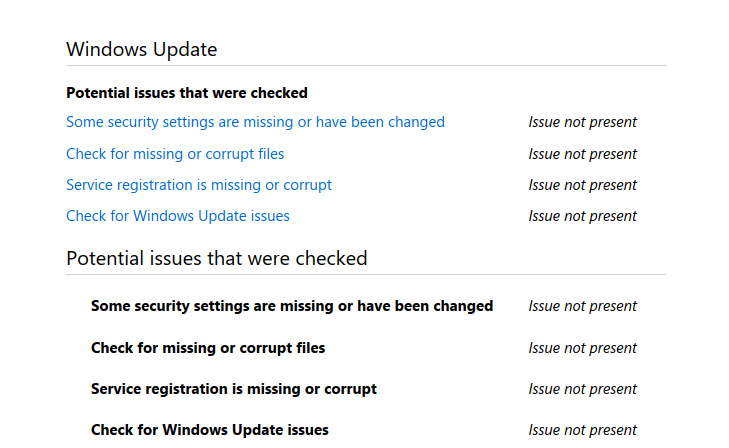This screenshot has height=448, width=729.
Task: Open the blue "Check for Windows Update issues" link
Action: click(x=178, y=216)
